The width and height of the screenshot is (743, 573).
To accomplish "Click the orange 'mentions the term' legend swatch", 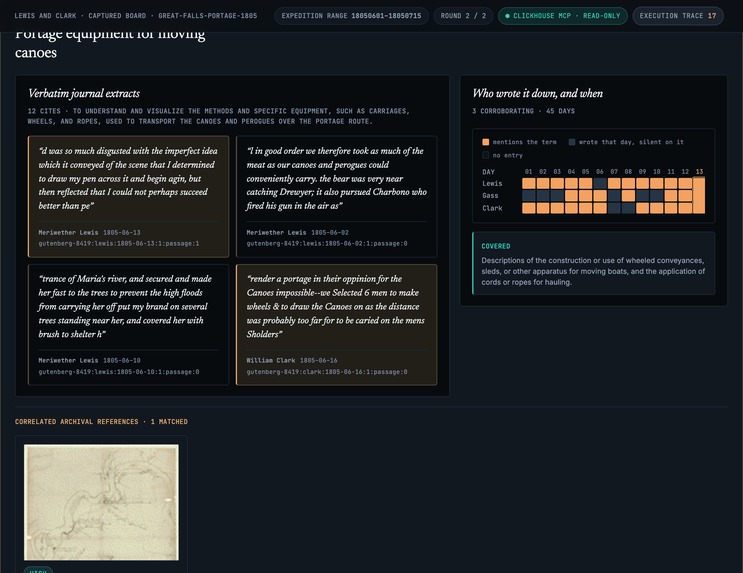I will click(x=485, y=142).
